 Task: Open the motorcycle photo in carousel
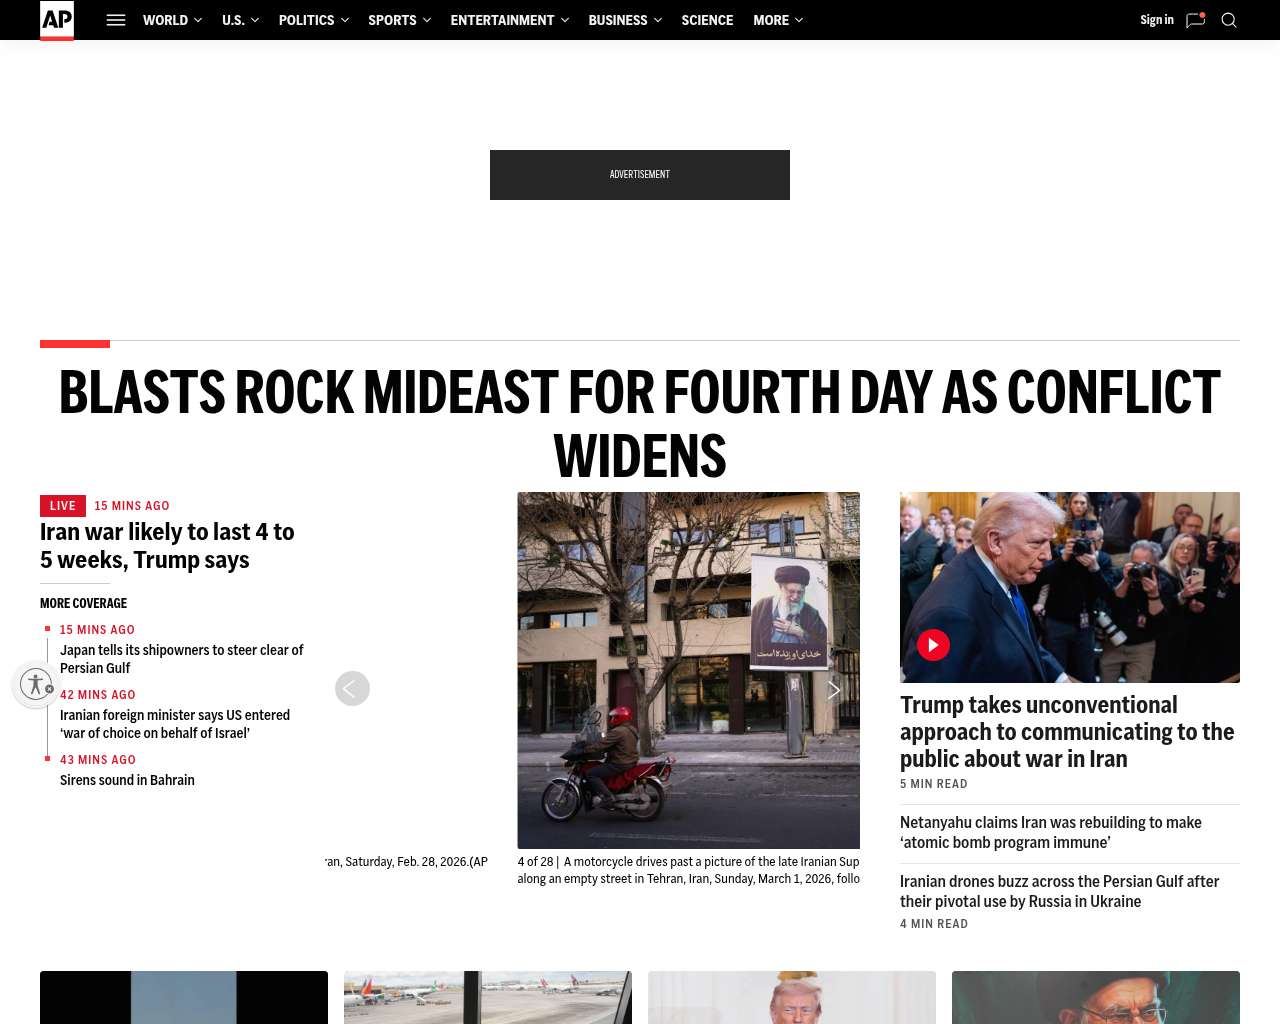[688, 670]
